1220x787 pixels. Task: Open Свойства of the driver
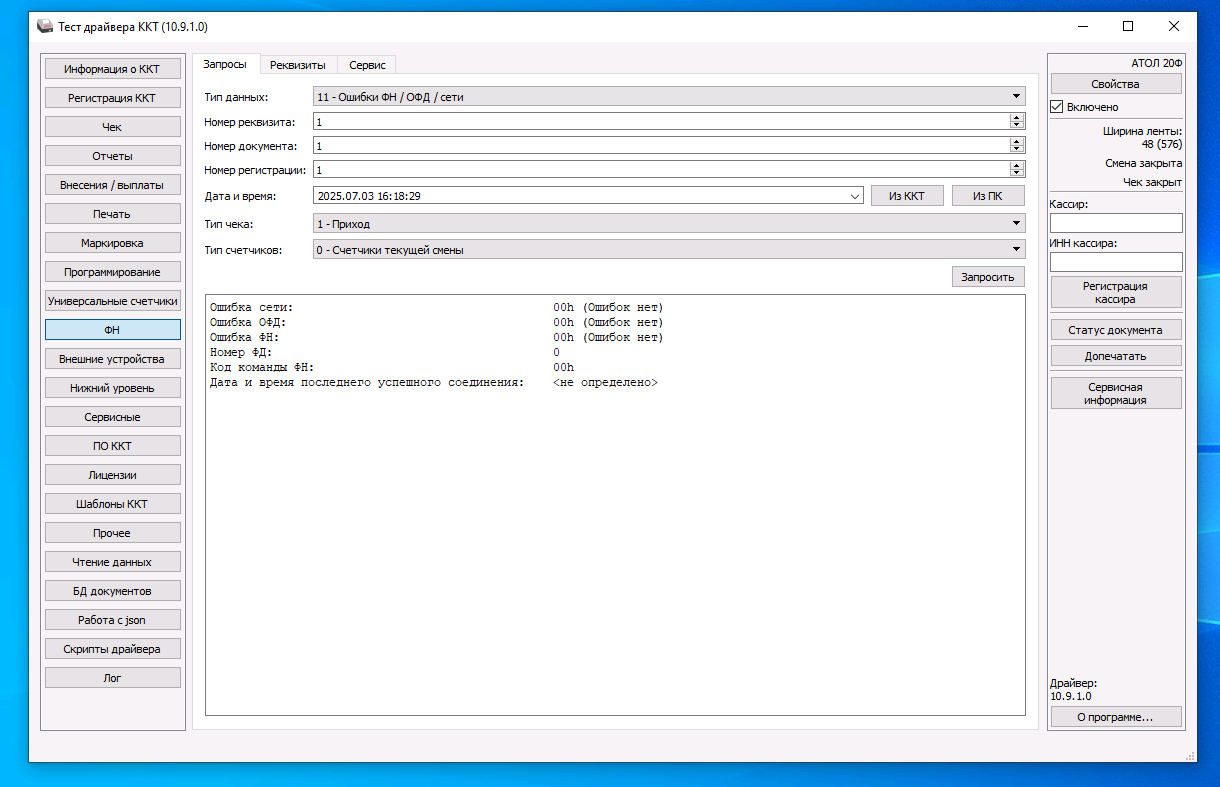click(x=1115, y=84)
